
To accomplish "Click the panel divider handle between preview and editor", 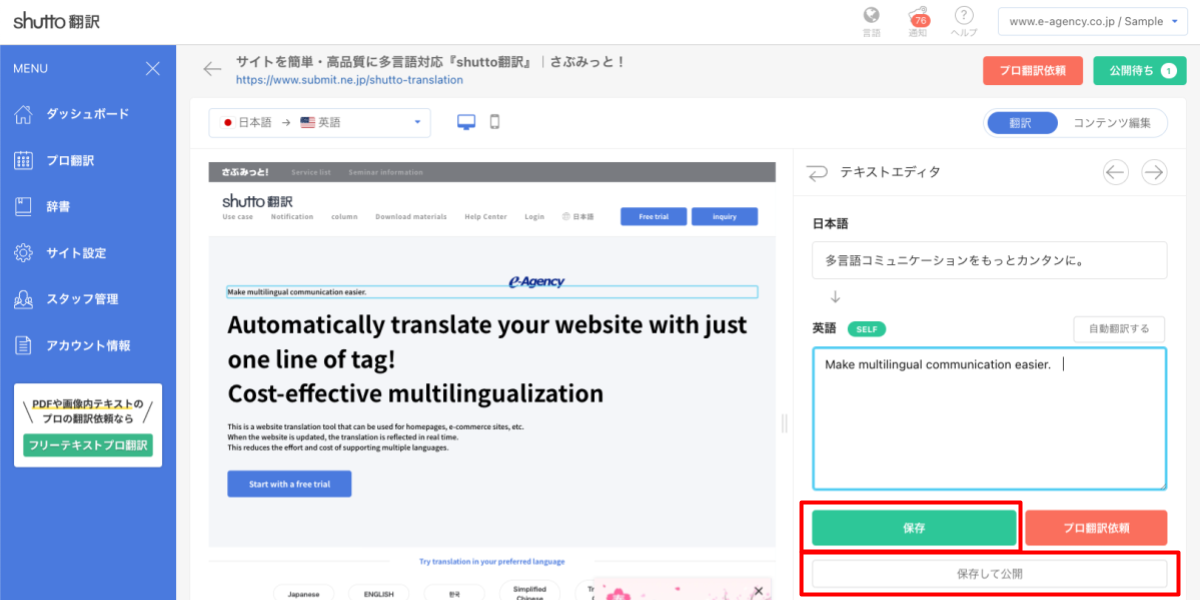I will pos(784,424).
